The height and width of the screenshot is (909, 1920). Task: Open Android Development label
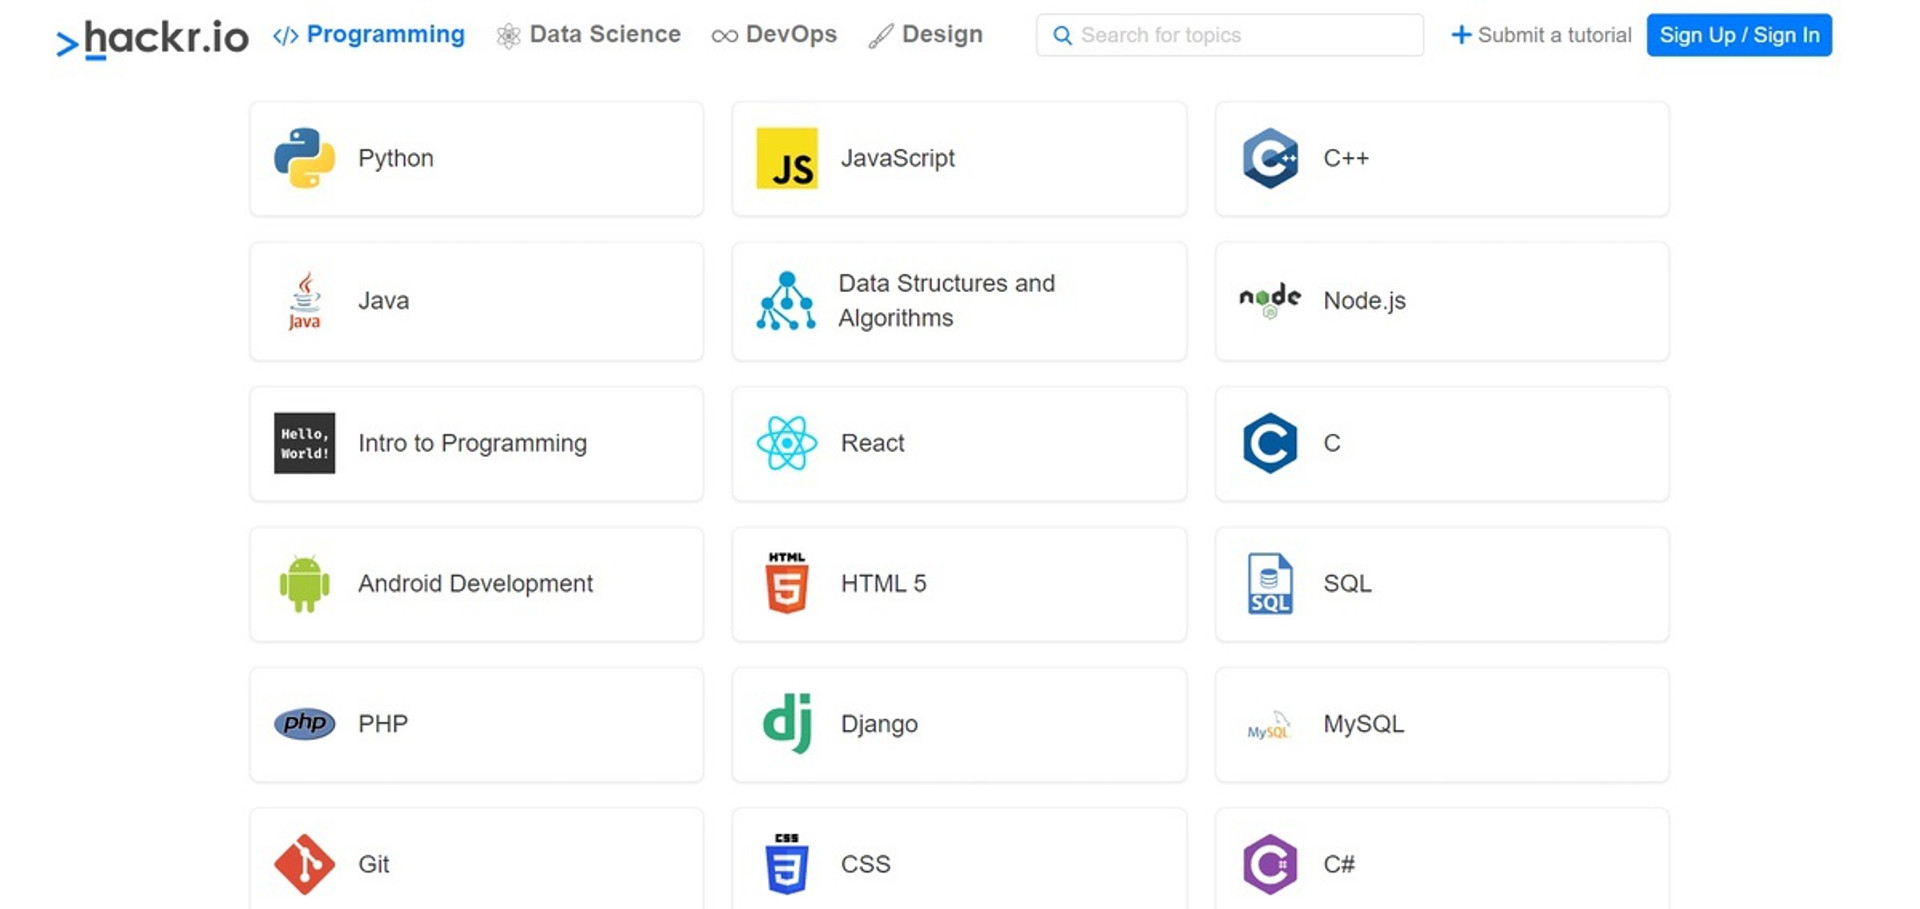pos(476,583)
